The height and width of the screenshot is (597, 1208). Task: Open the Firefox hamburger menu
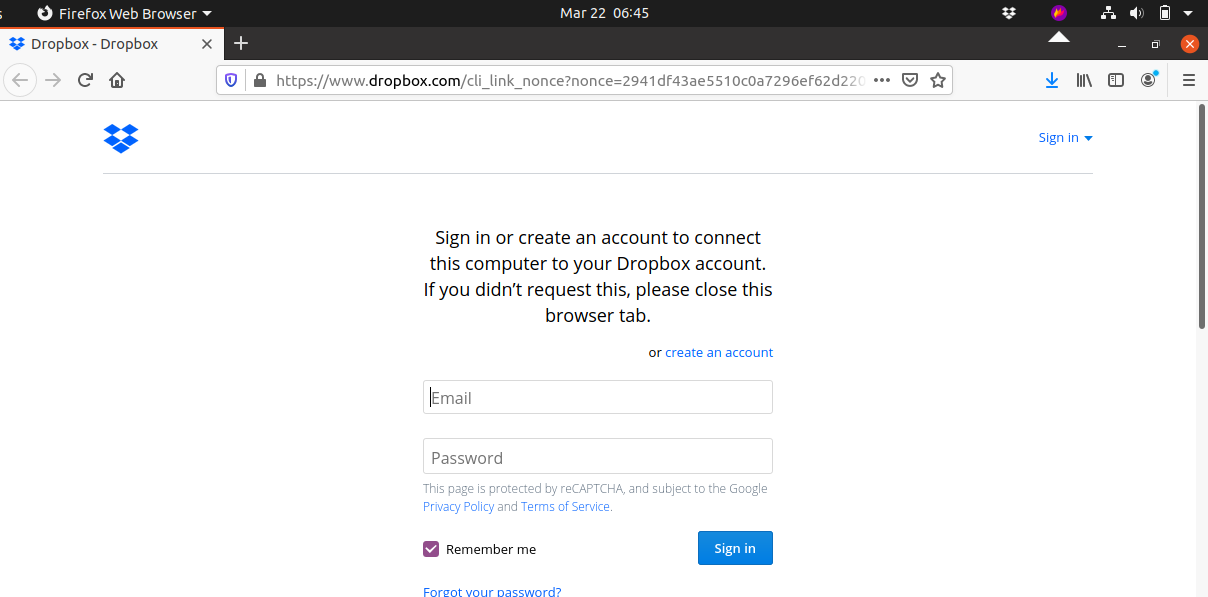(x=1188, y=81)
